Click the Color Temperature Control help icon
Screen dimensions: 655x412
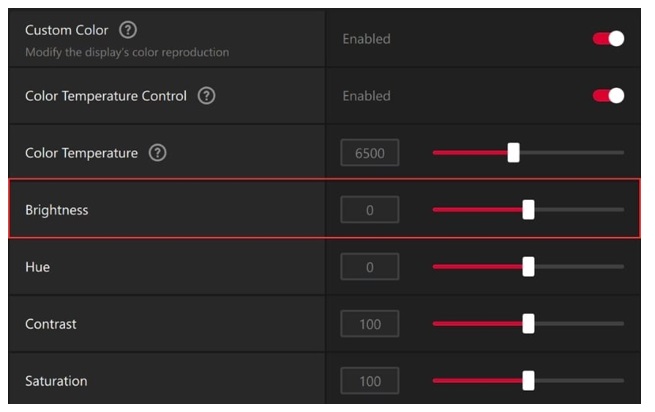click(x=206, y=96)
